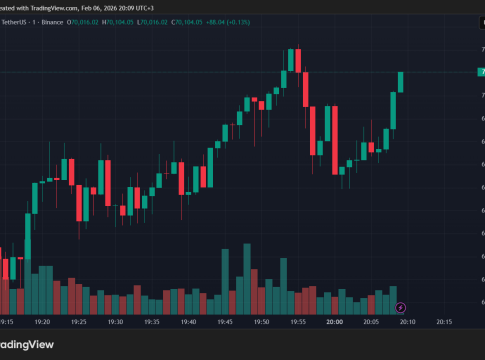Click the Binance exchange name in legend

coord(52,22)
